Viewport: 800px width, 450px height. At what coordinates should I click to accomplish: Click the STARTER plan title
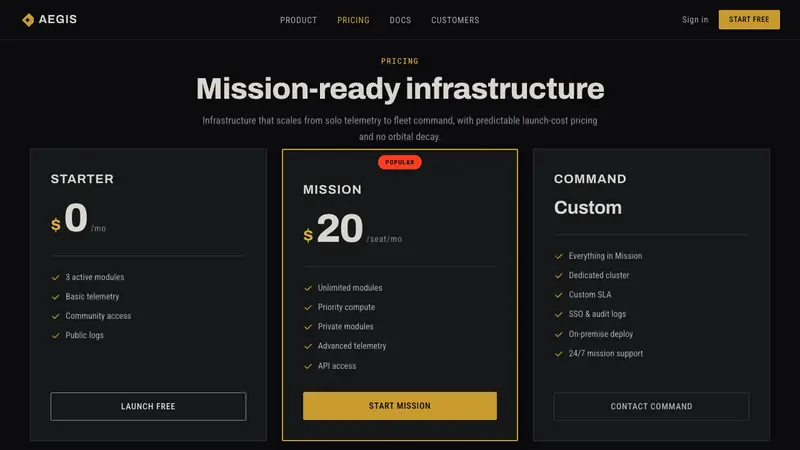tap(82, 179)
